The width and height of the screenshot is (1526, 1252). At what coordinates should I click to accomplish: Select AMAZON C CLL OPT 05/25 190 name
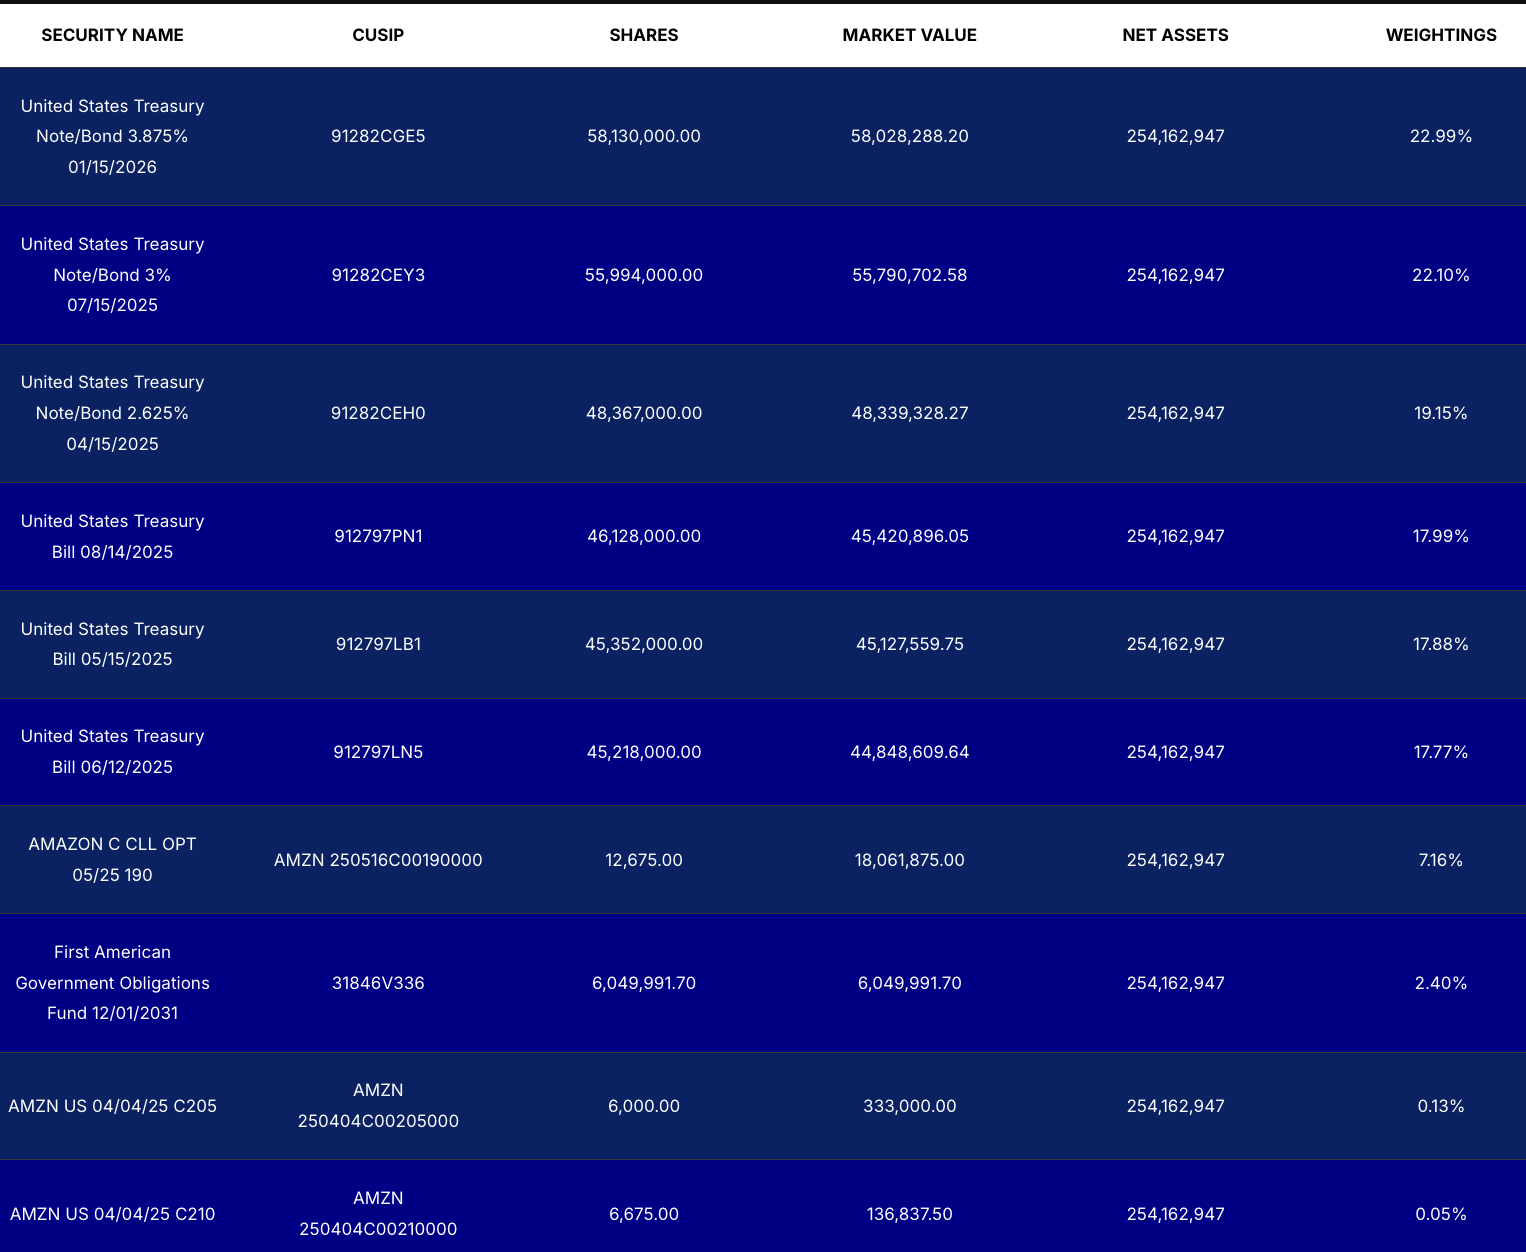112,859
